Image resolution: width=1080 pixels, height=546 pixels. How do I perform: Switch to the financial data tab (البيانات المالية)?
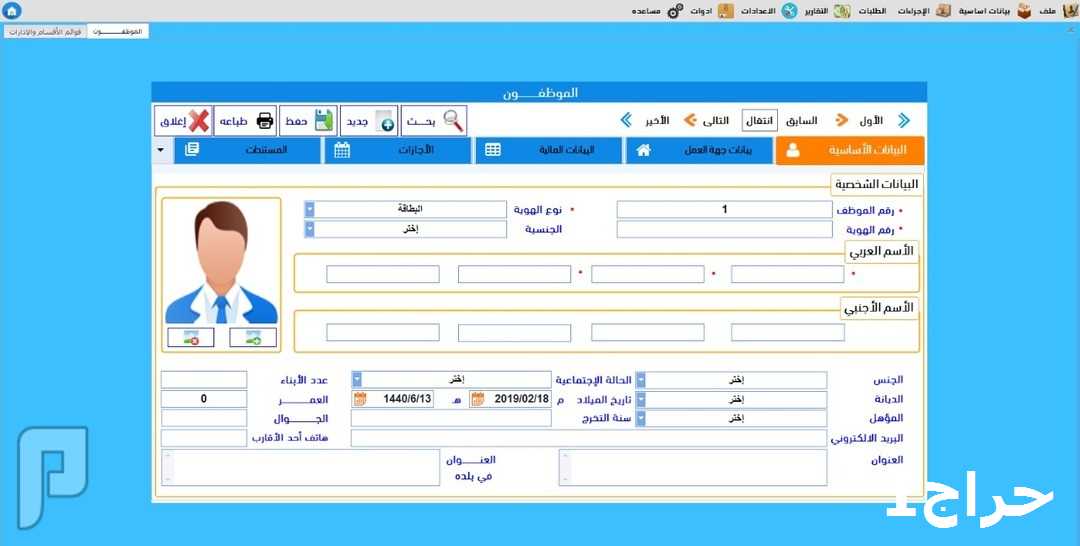[548, 151]
